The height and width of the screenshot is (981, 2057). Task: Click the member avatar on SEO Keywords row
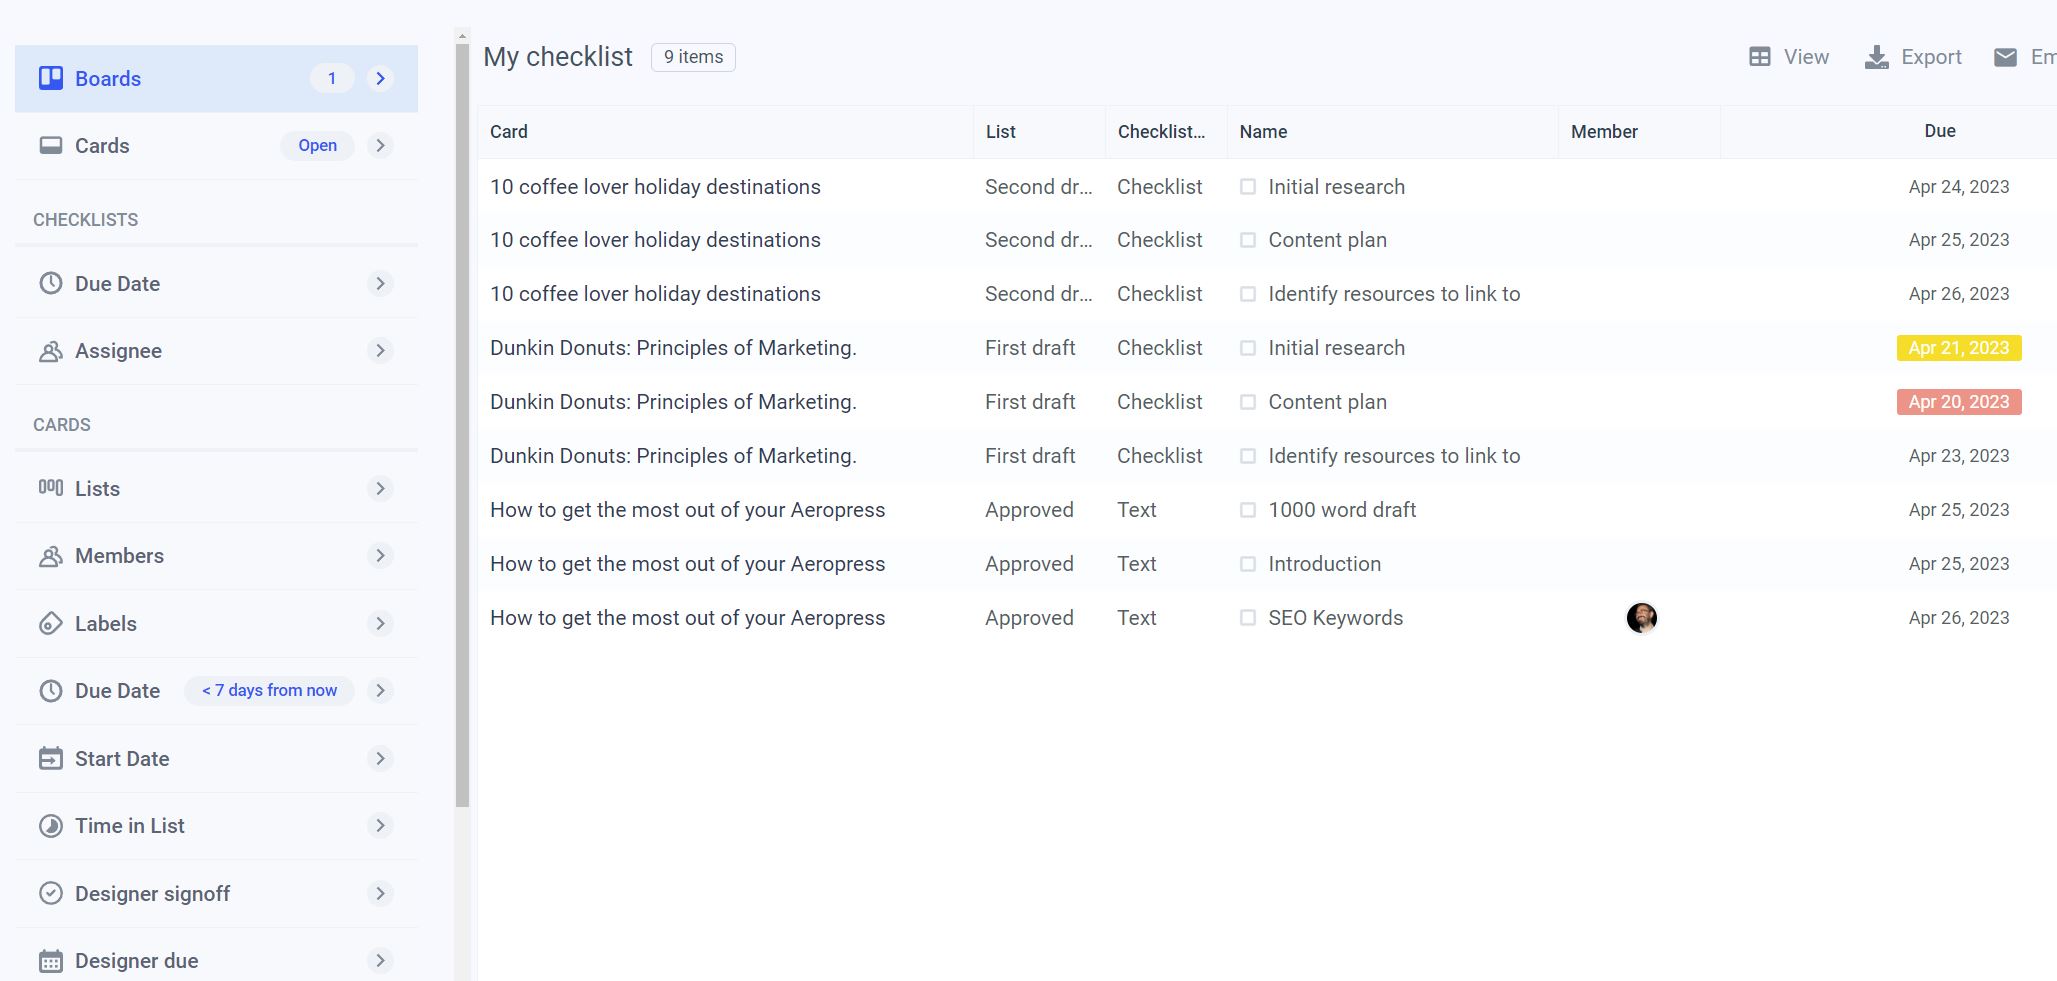[1642, 618]
